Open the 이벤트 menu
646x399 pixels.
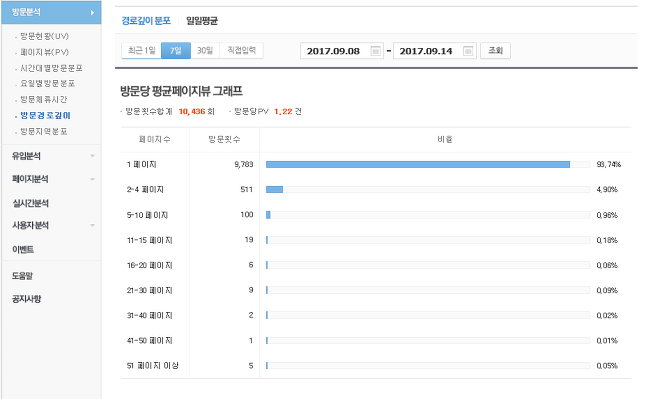pyautogui.click(x=23, y=250)
